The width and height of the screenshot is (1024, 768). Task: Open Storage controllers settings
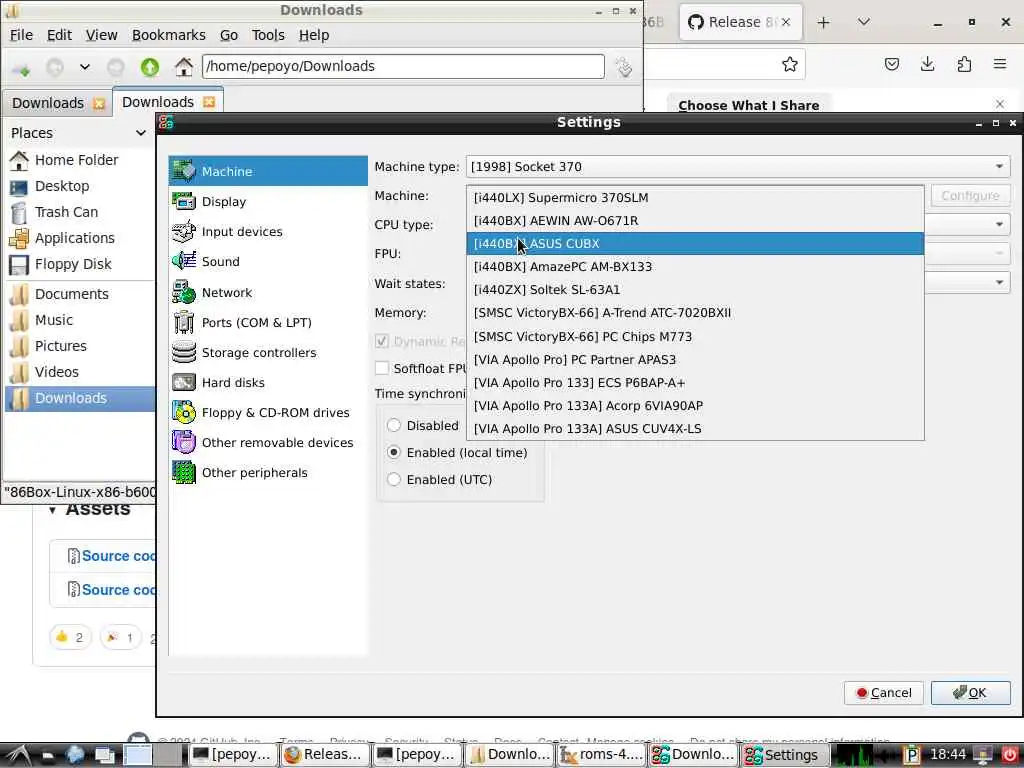click(268, 352)
